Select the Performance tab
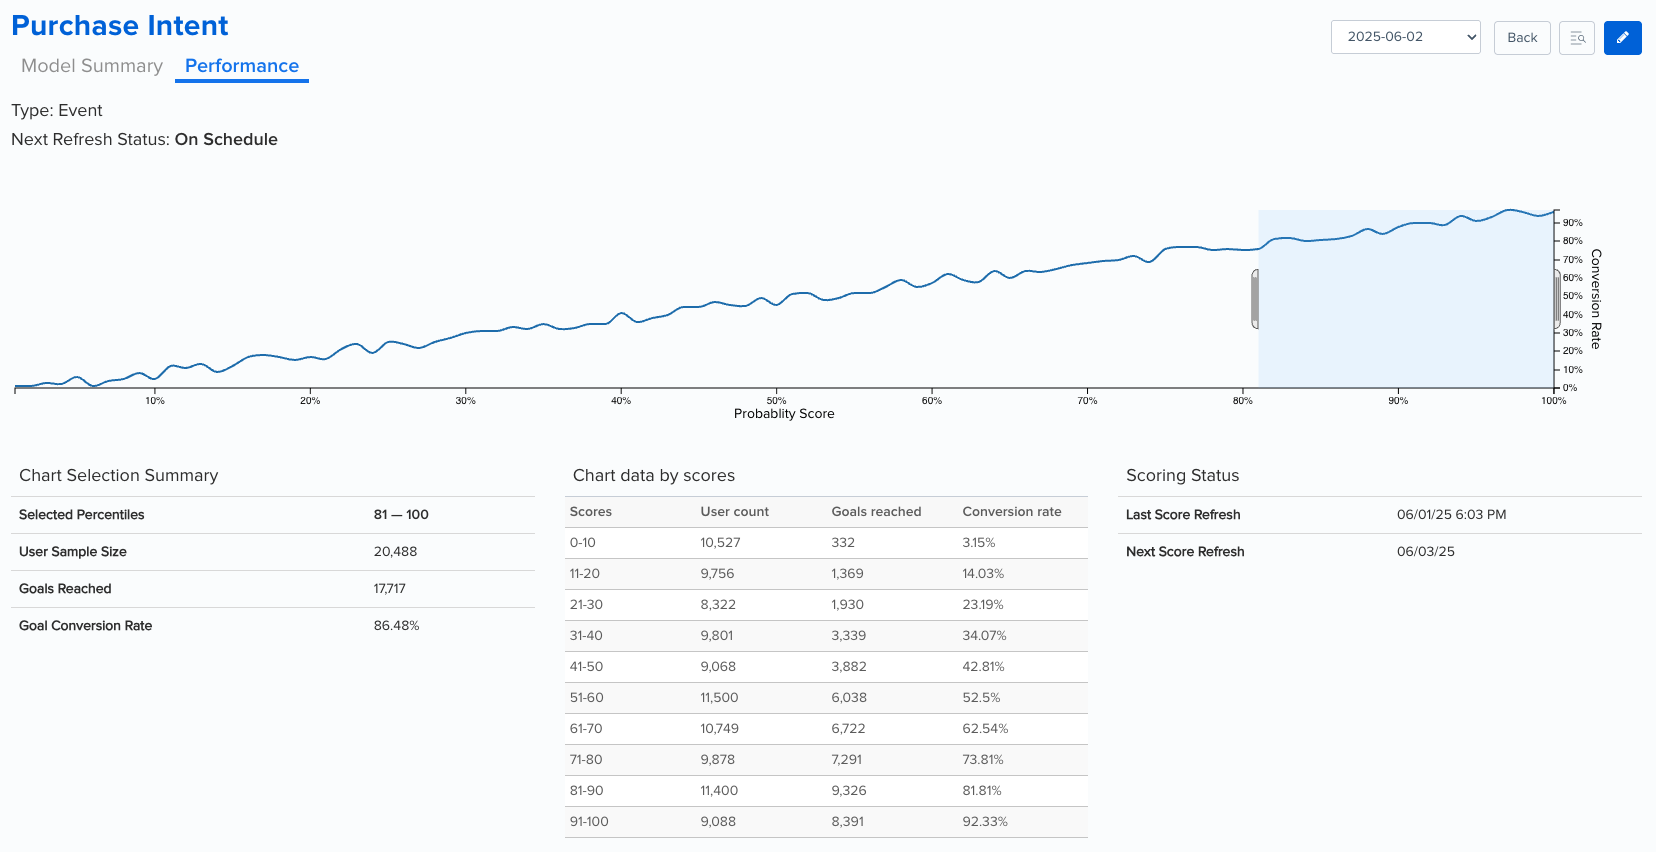Image resolution: width=1656 pixels, height=852 pixels. (x=242, y=66)
